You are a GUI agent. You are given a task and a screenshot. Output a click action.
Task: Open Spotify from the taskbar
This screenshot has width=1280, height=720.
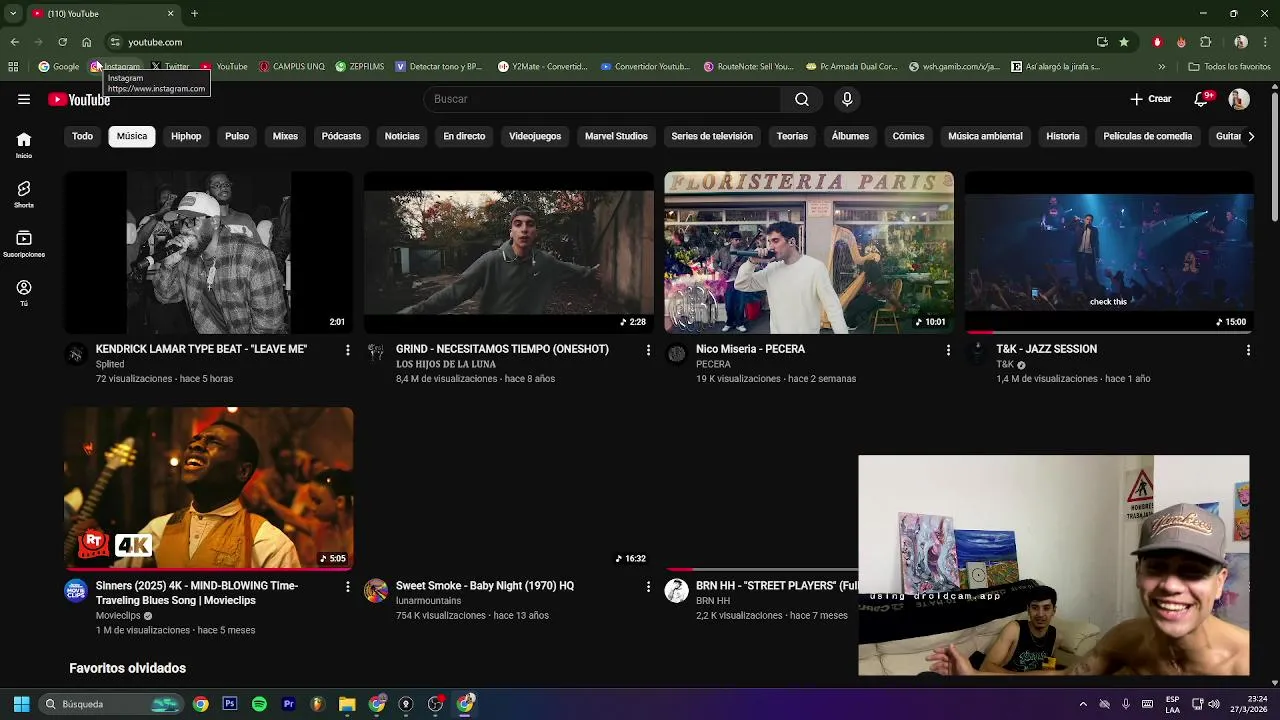[259, 704]
